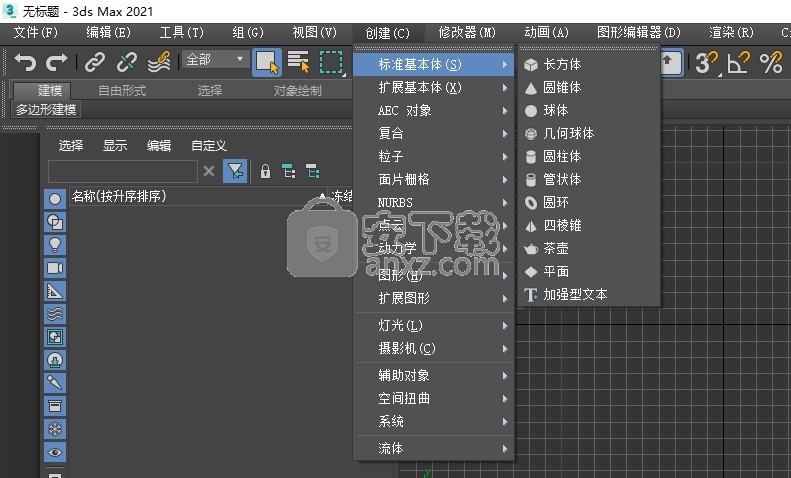Open explorer 自定义 menu
This screenshot has width=791, height=478.
209,146
